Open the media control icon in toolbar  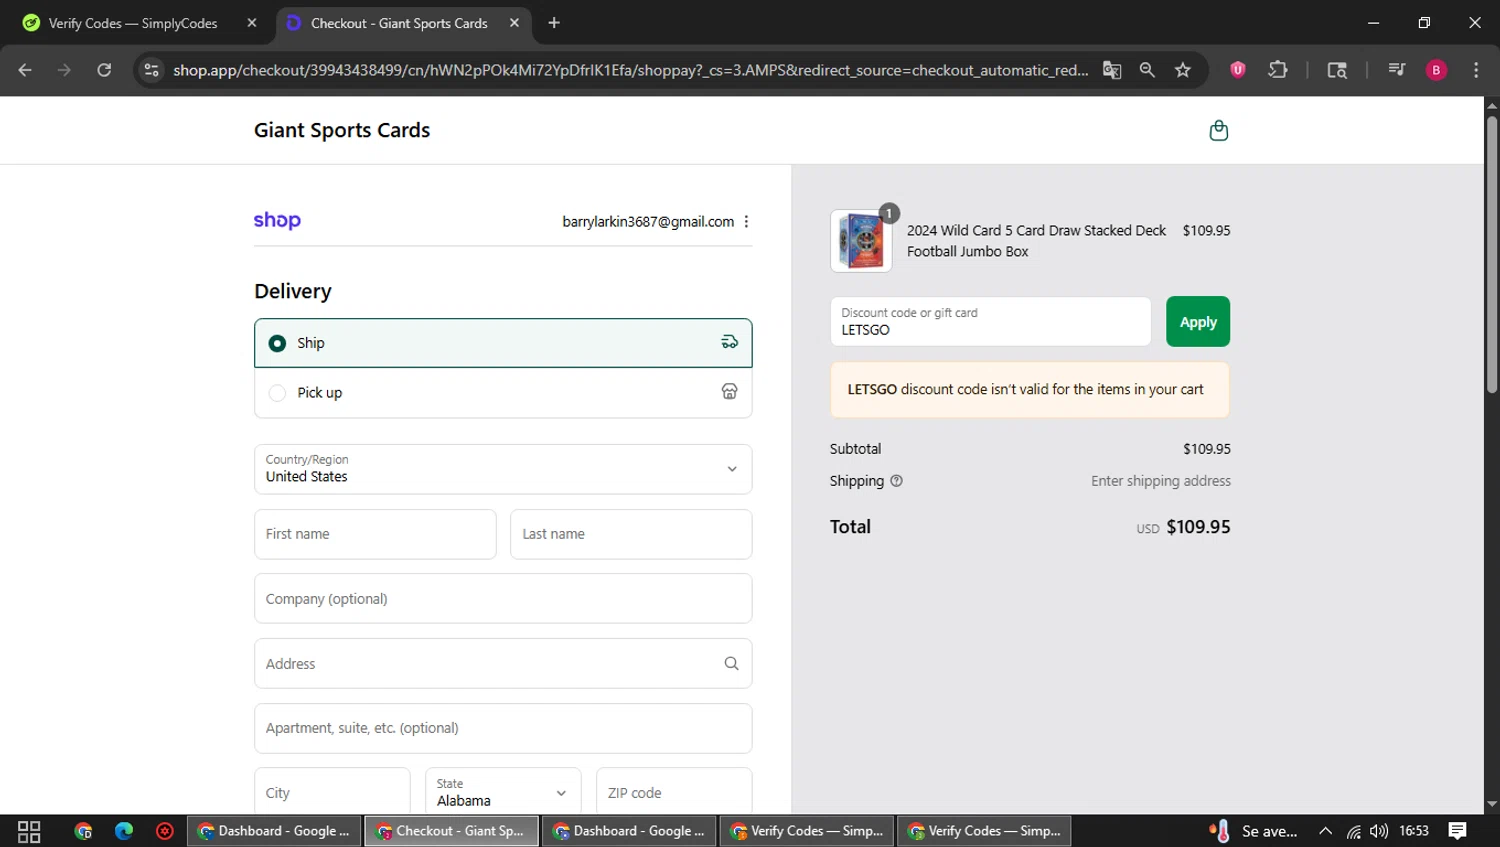pos(1397,70)
